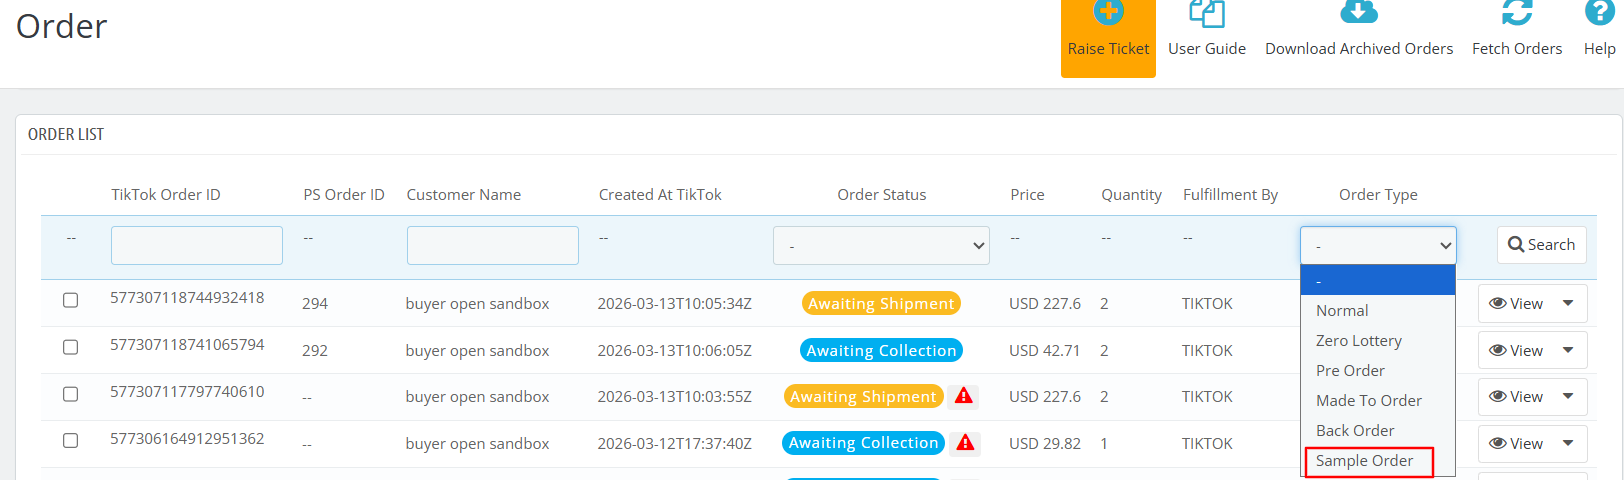Pick Zero Lottery order type option
The image size is (1624, 480).
point(1358,341)
